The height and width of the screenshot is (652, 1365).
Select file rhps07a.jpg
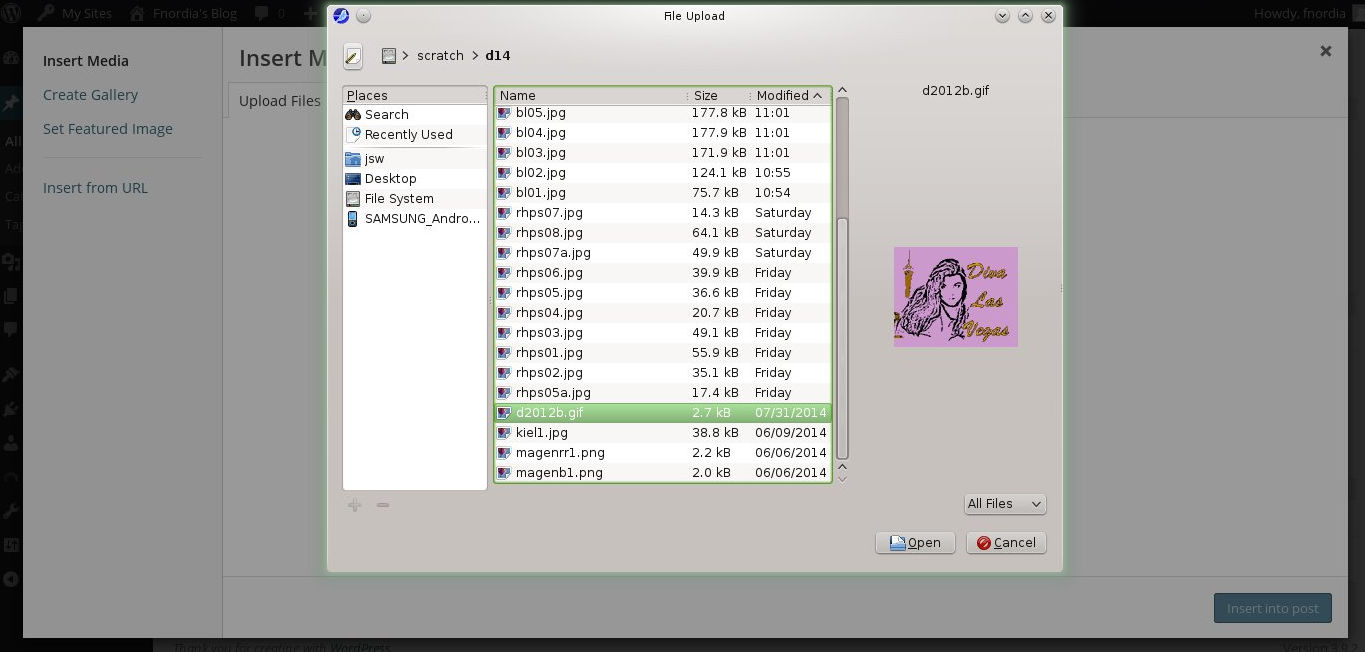click(x=662, y=252)
